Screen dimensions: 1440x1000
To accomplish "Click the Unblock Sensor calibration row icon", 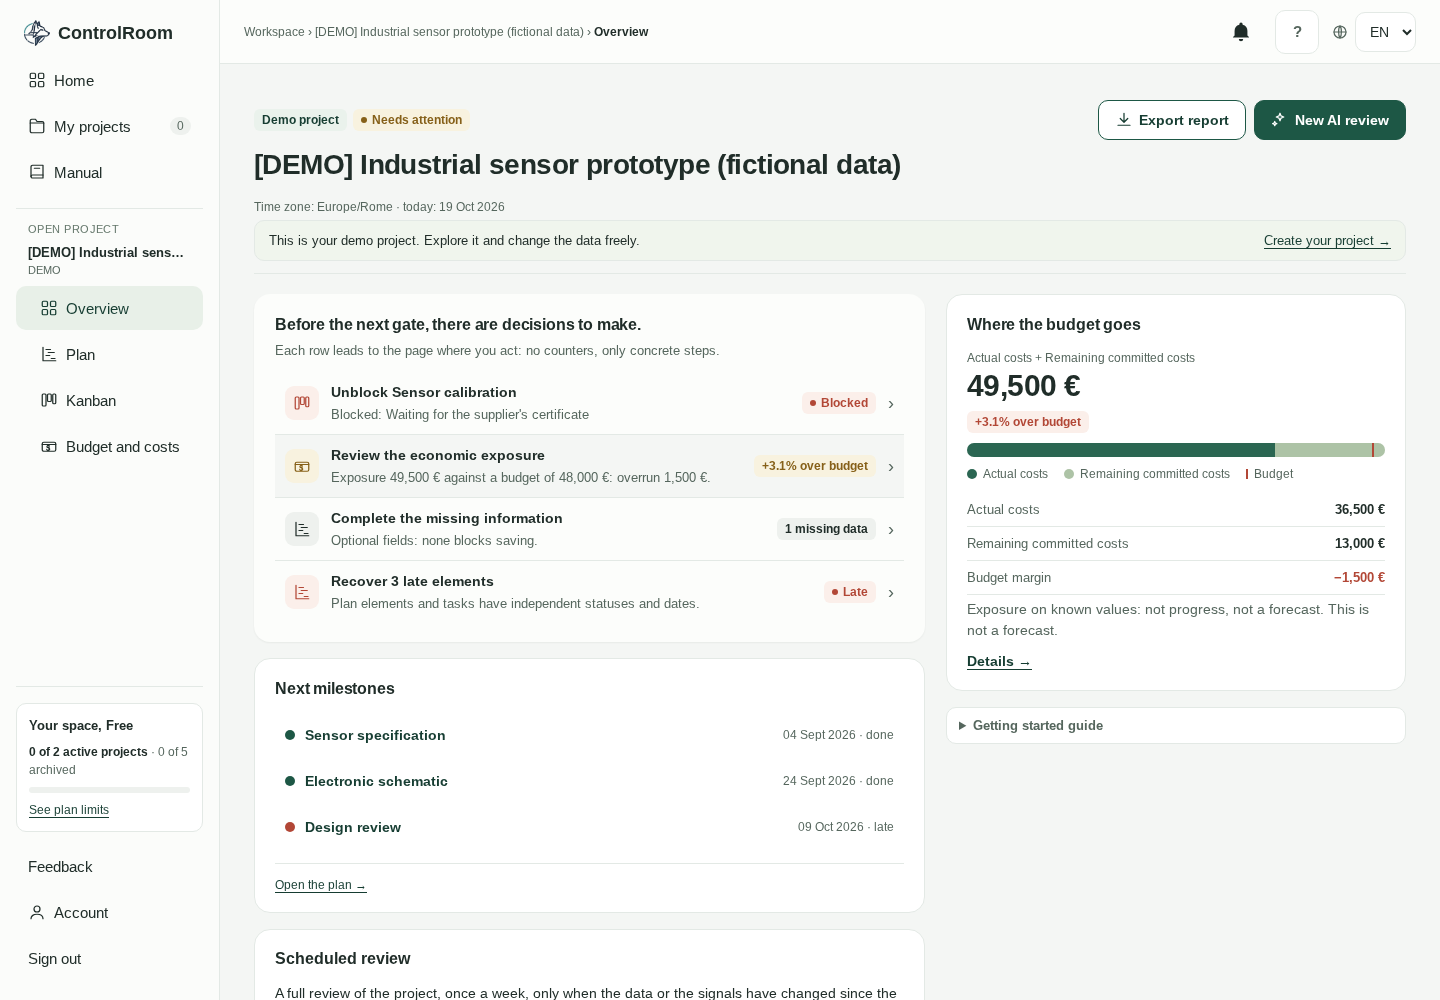I will coord(302,403).
